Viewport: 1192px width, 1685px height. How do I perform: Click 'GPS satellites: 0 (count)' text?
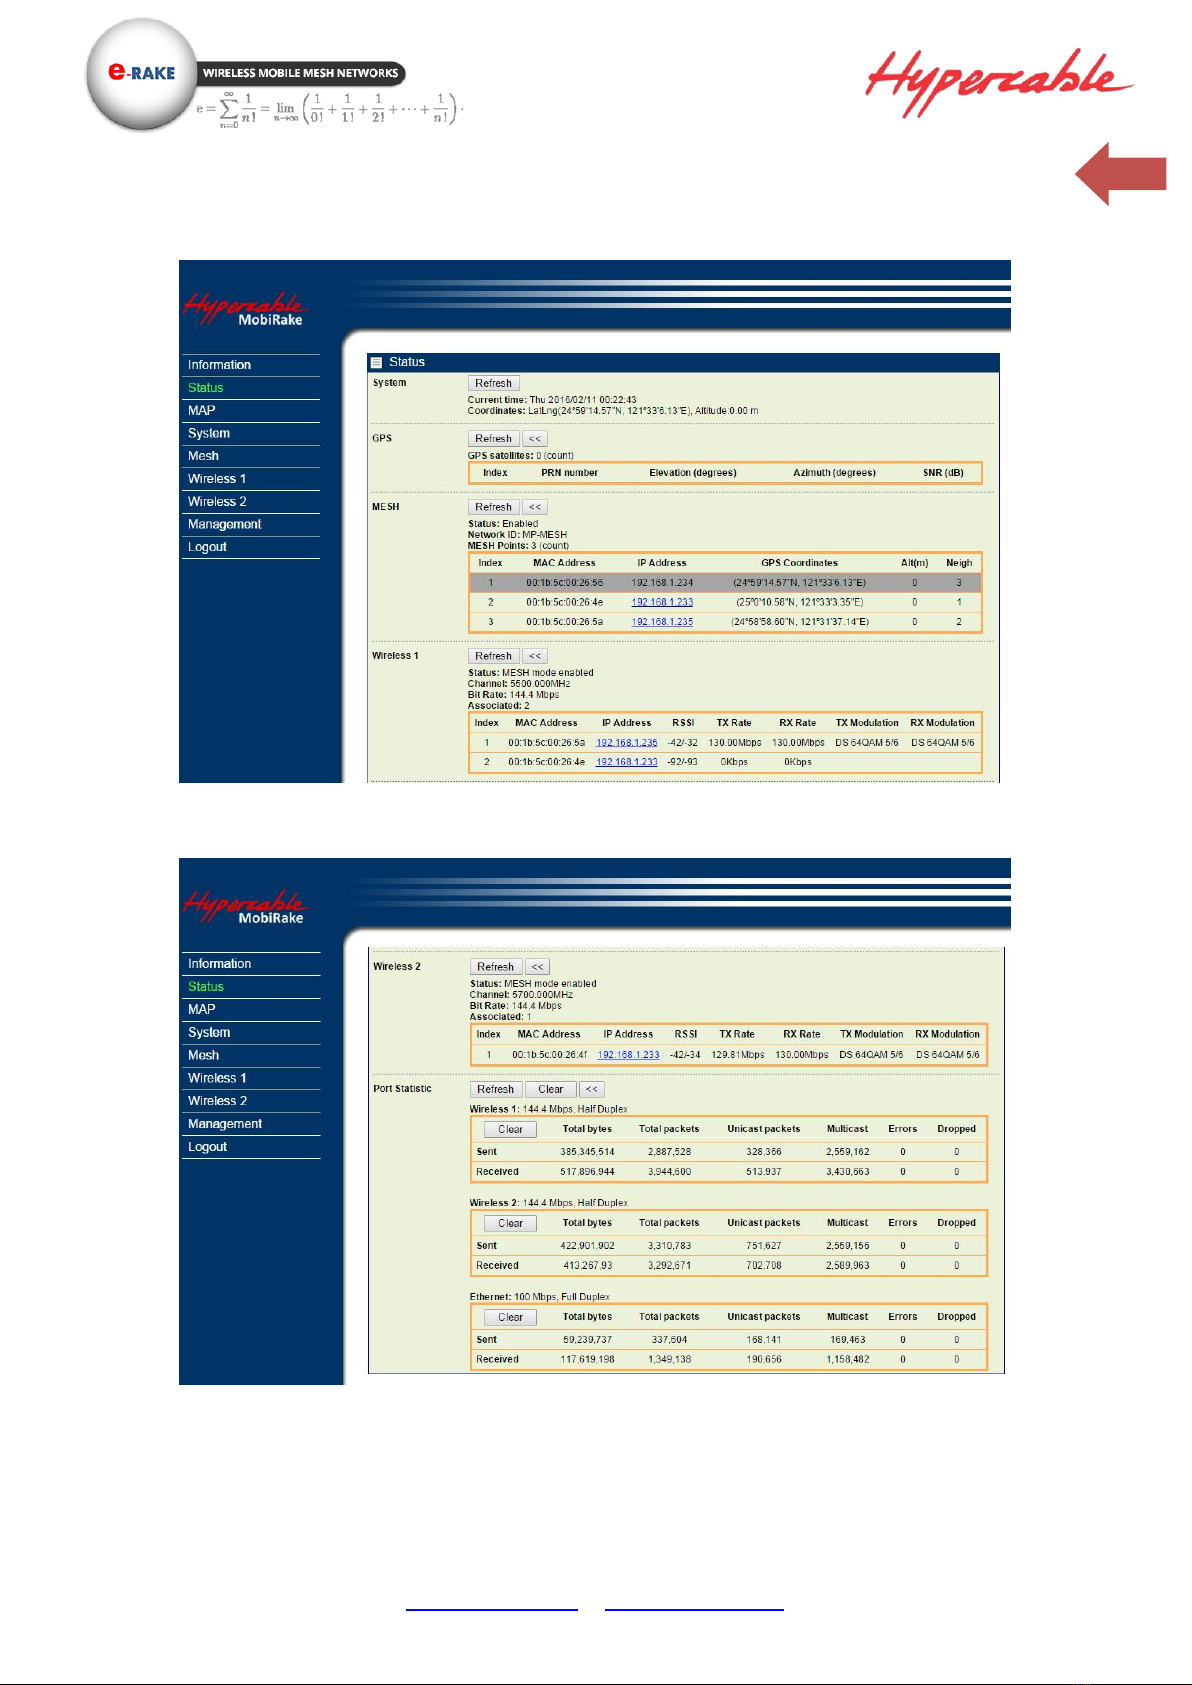coord(521,456)
